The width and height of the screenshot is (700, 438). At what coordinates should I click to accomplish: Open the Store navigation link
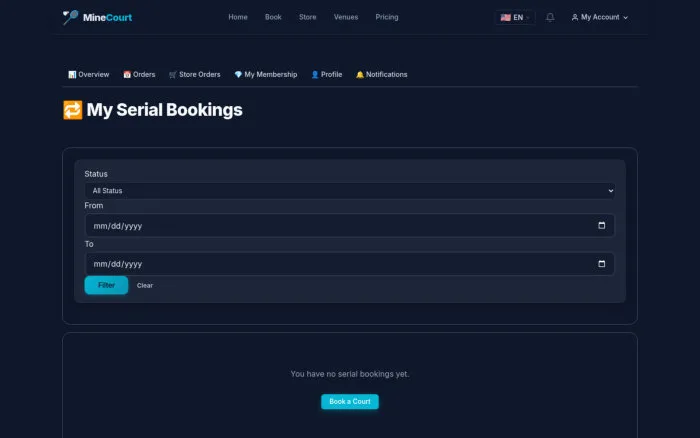click(308, 17)
